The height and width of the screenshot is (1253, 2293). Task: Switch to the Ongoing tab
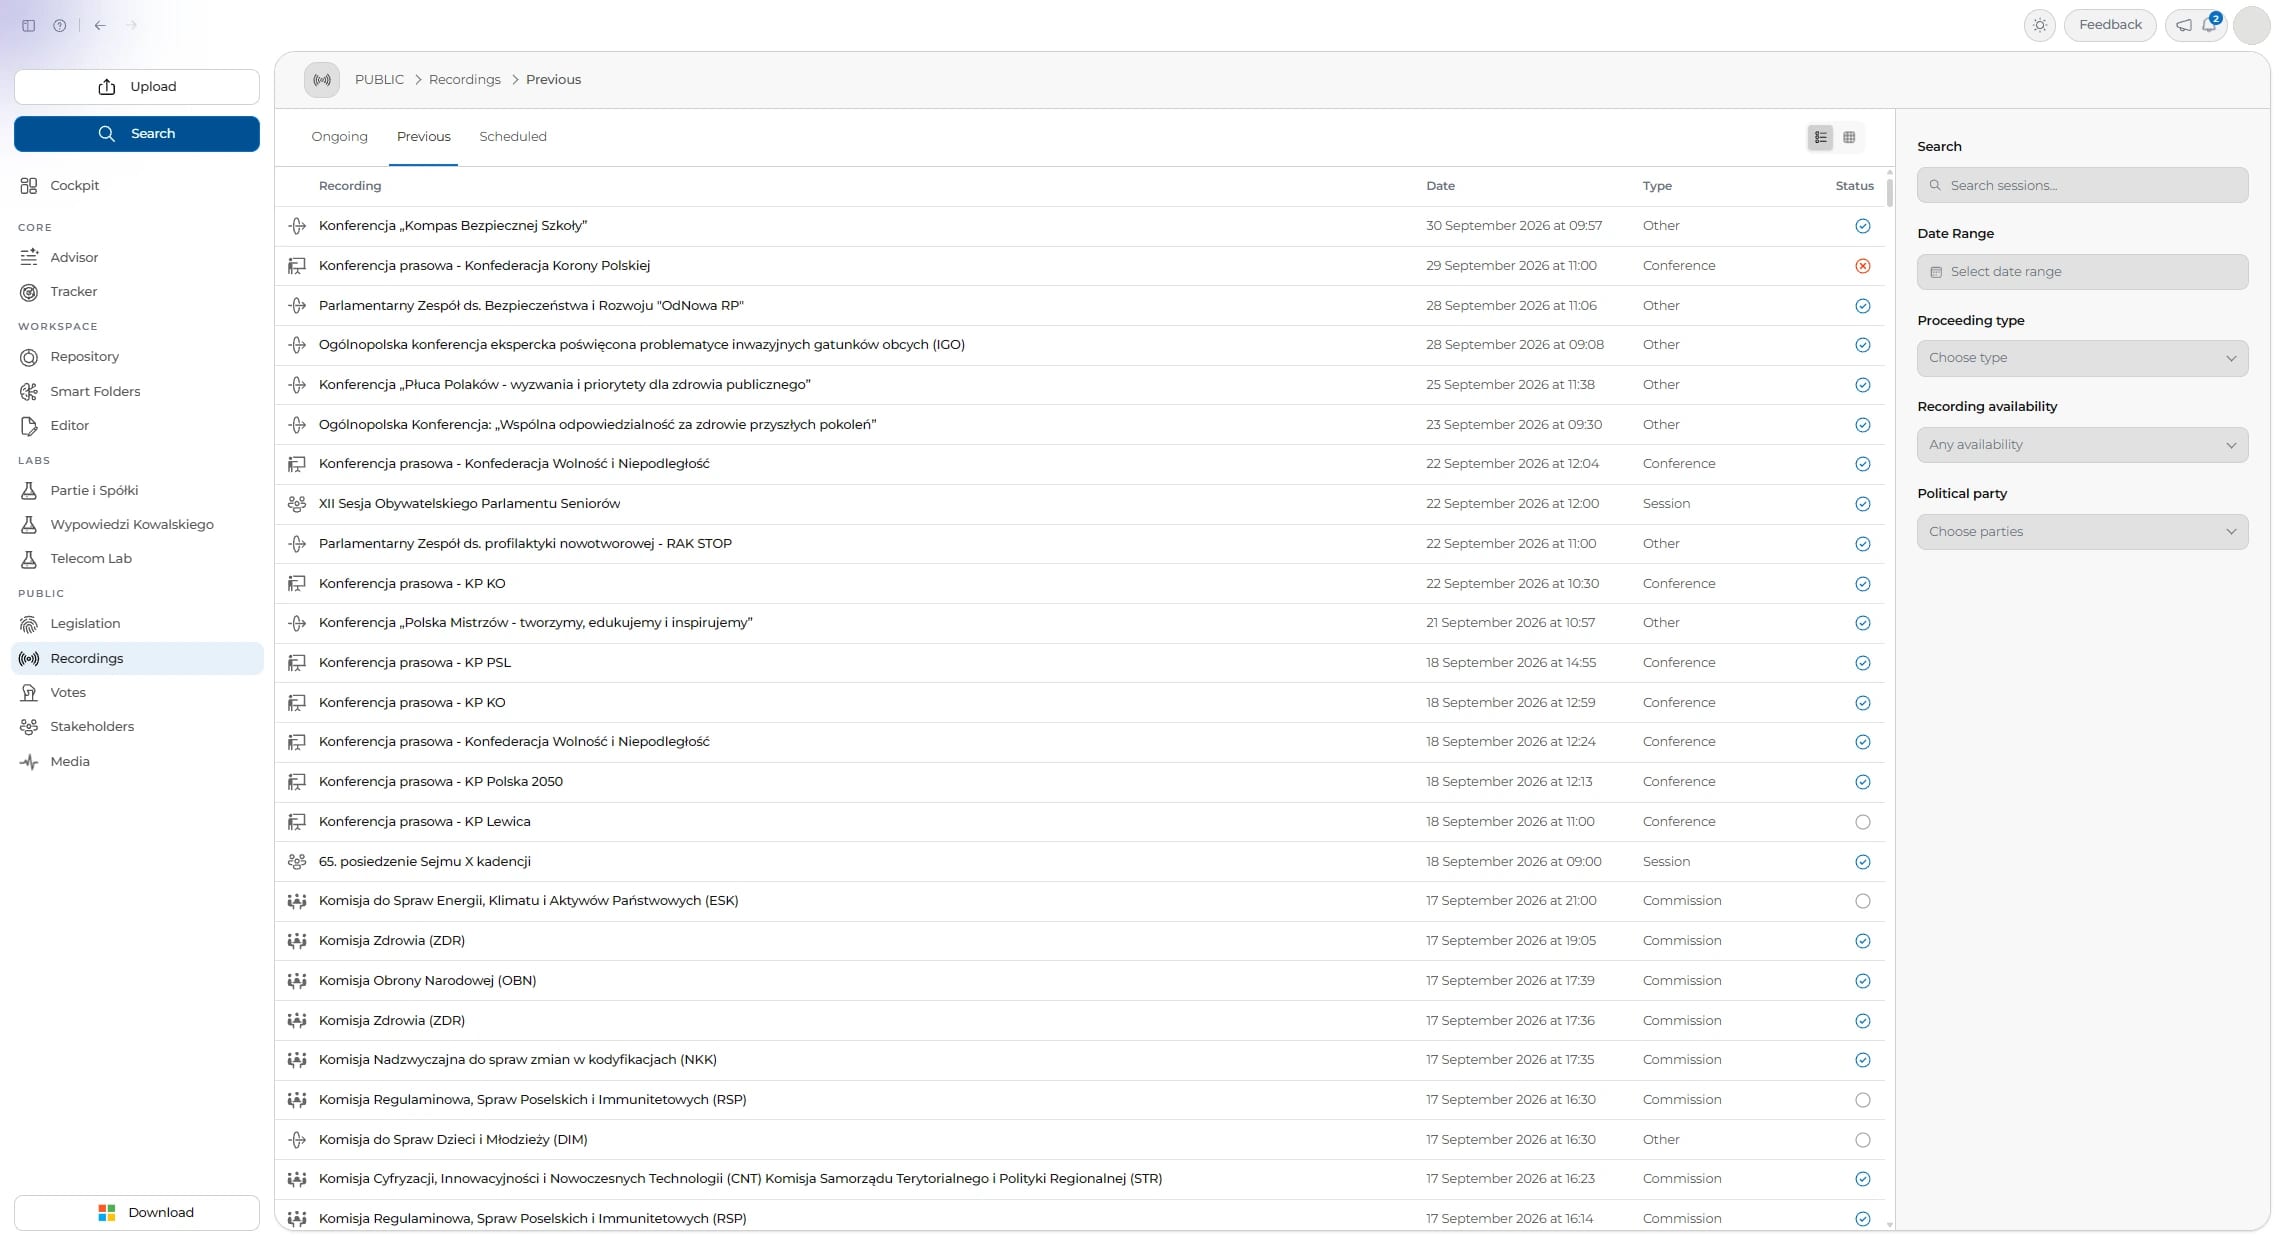(x=339, y=137)
